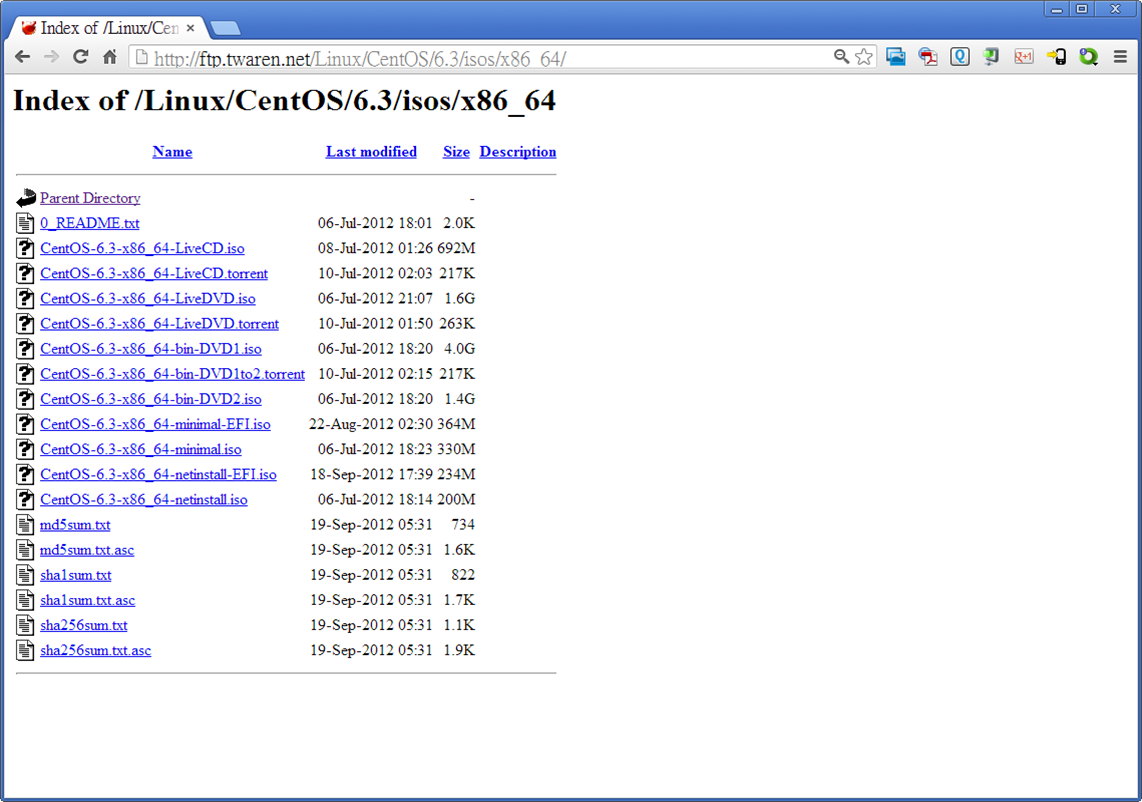Image resolution: width=1142 pixels, height=802 pixels.
Task: Click the back navigation arrow
Action: coord(22,57)
